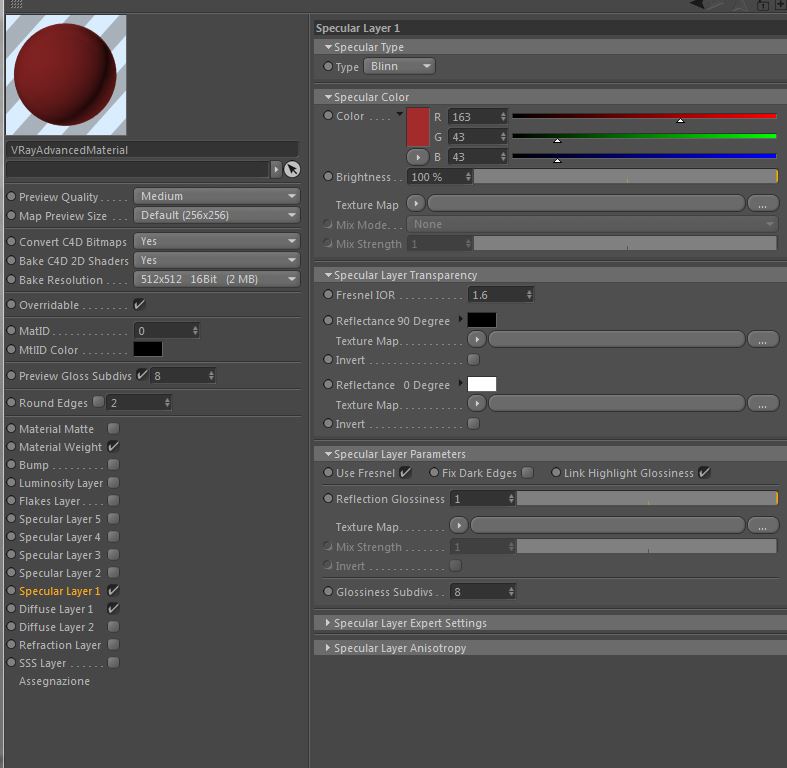Screen dimensions: 787x768
Task: Select Diffuse Layer 1 in layer list
Action: pos(56,609)
